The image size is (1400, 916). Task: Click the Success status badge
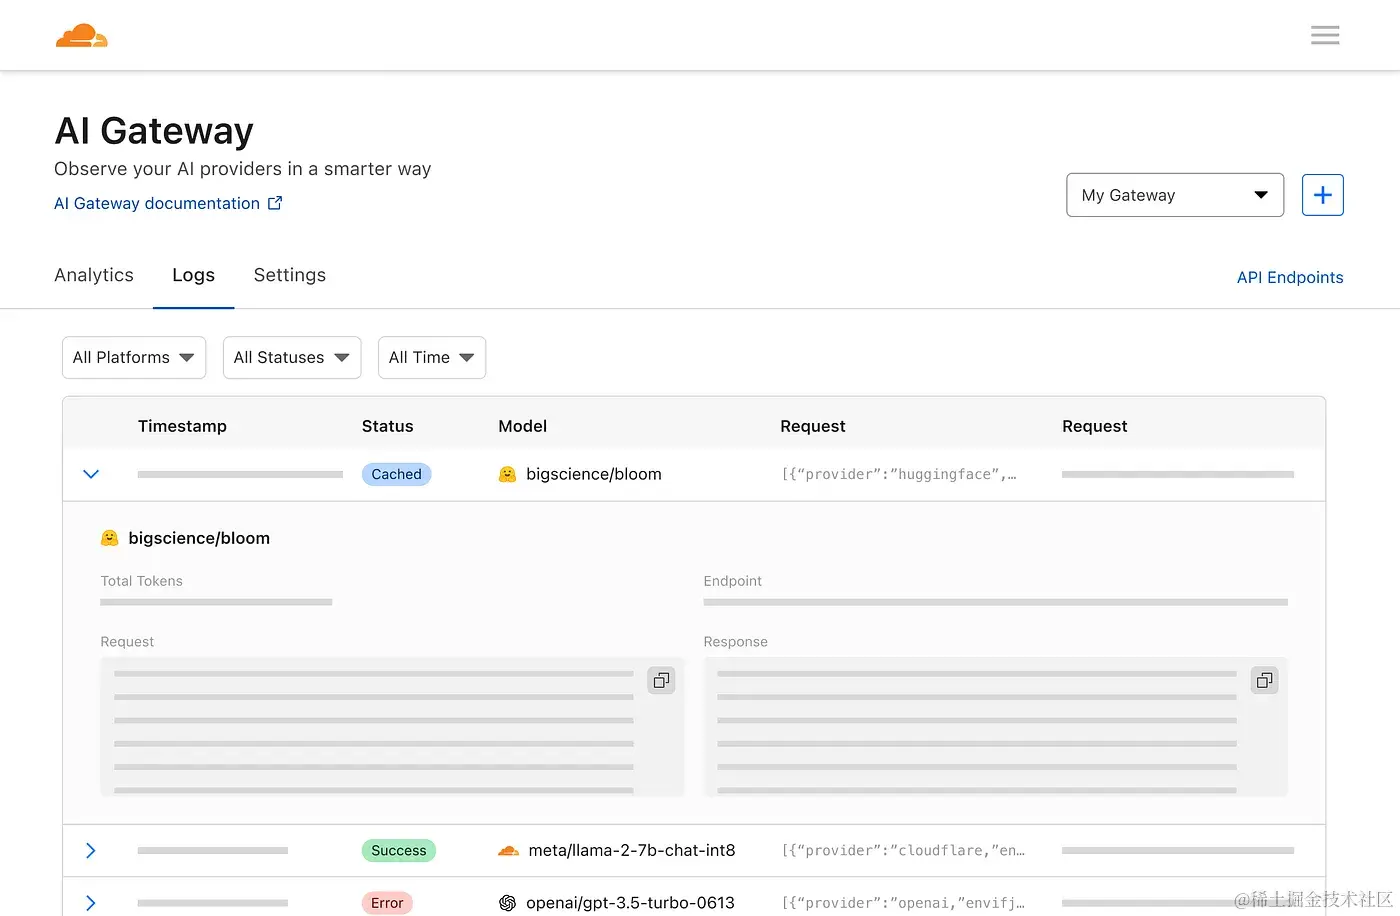tap(398, 850)
